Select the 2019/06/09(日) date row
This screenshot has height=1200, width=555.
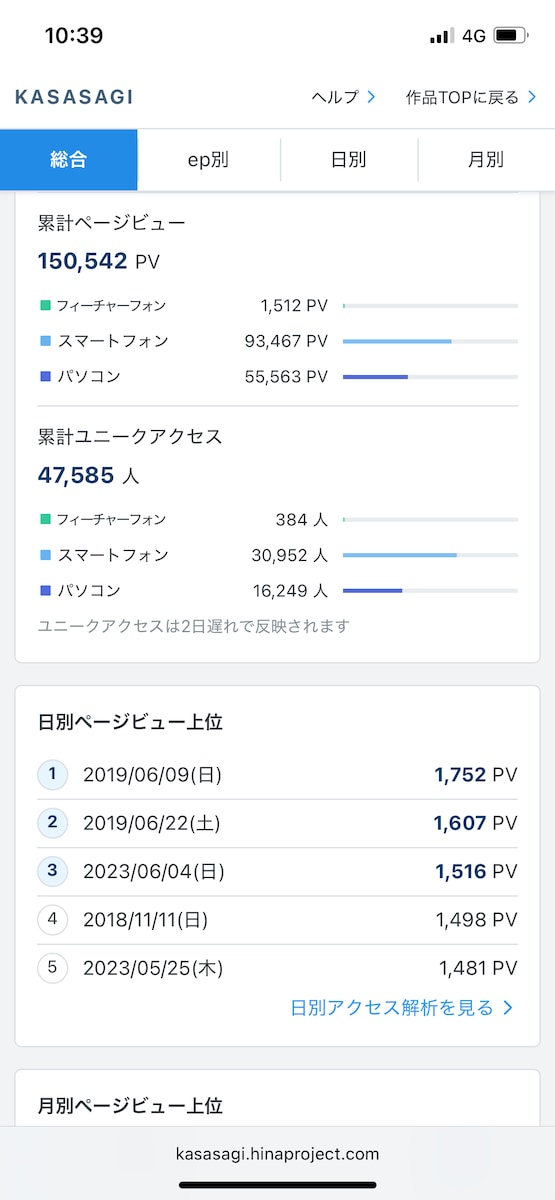tap(278, 775)
